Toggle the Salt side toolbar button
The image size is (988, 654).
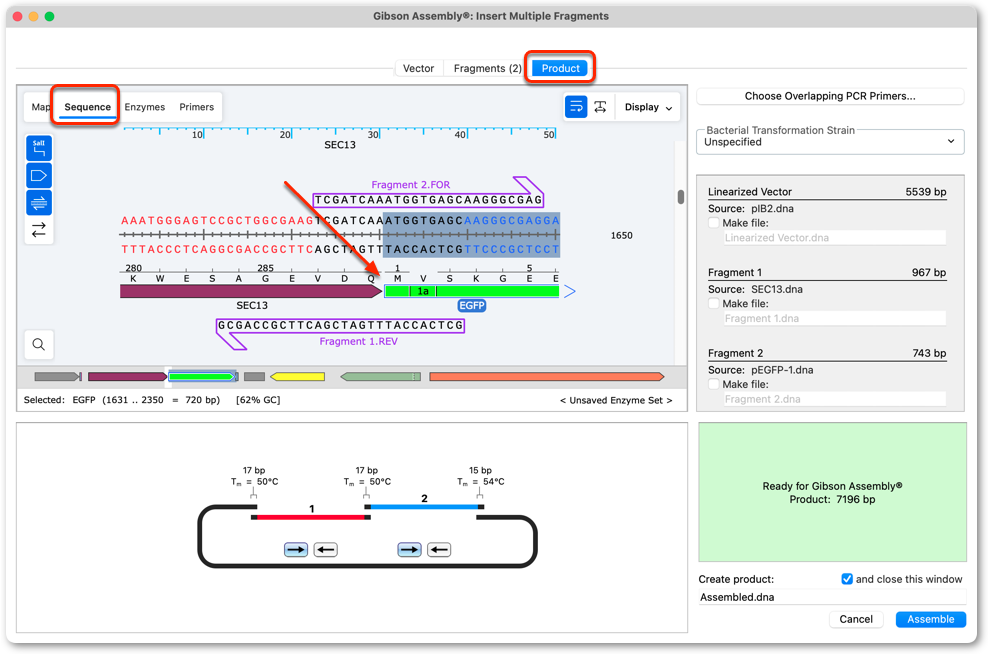(x=38, y=148)
